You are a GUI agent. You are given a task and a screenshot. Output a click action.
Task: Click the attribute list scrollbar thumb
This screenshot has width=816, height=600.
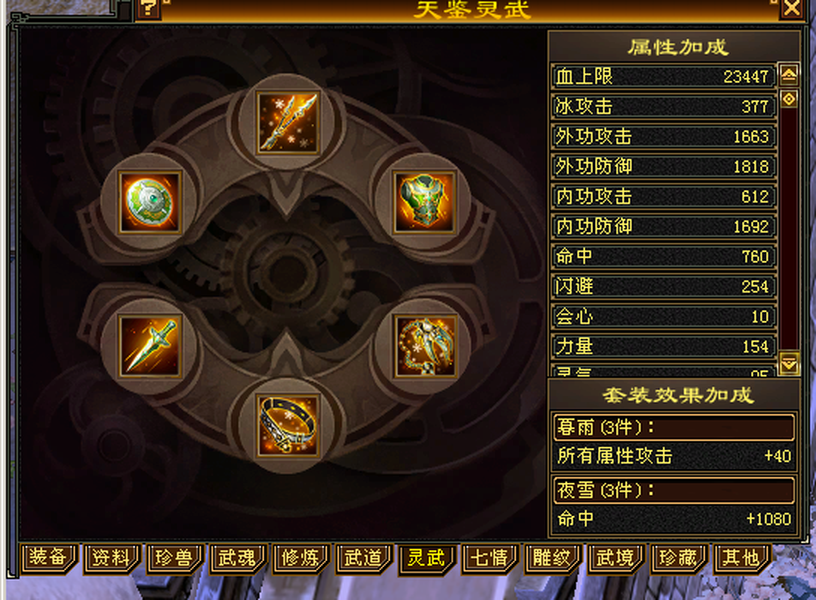click(x=789, y=99)
